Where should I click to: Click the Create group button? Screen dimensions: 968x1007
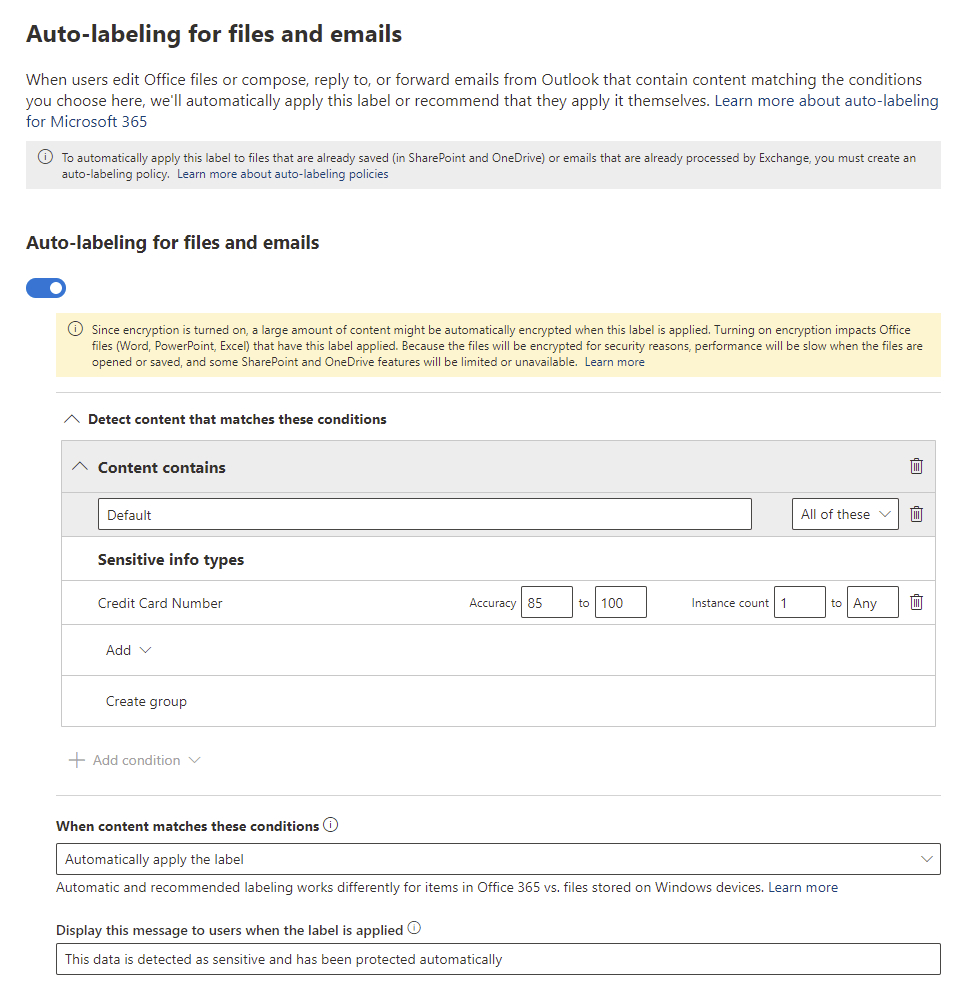pyautogui.click(x=146, y=701)
